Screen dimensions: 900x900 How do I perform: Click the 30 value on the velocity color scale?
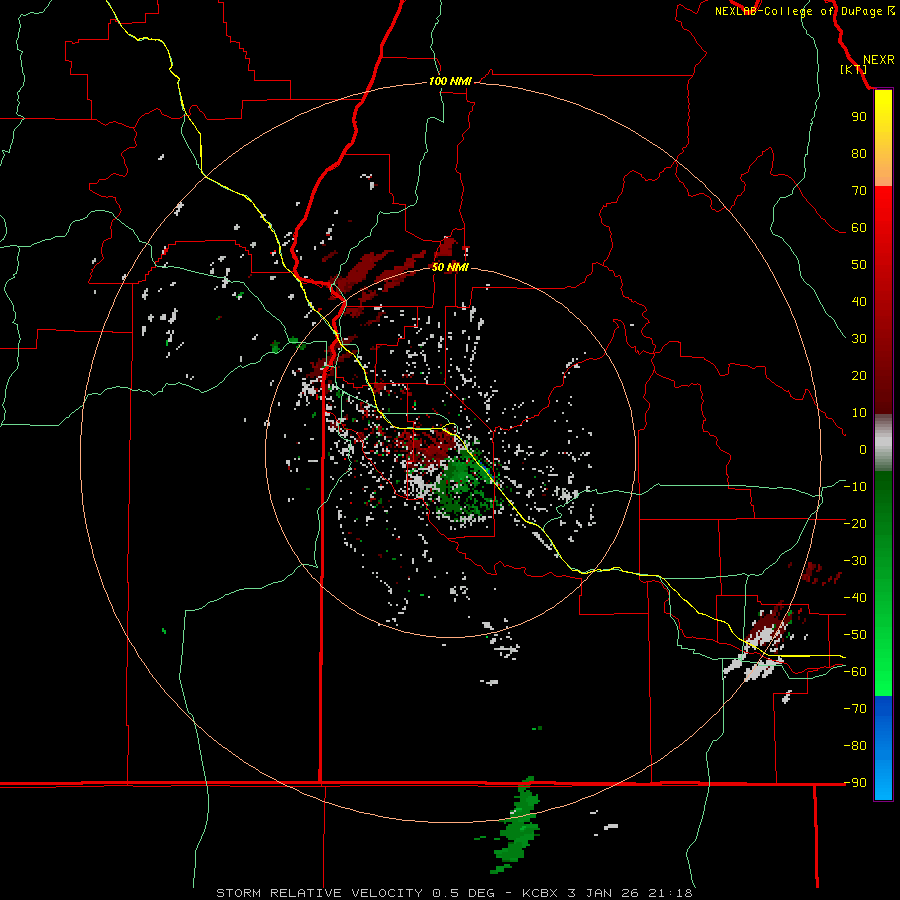click(x=859, y=339)
